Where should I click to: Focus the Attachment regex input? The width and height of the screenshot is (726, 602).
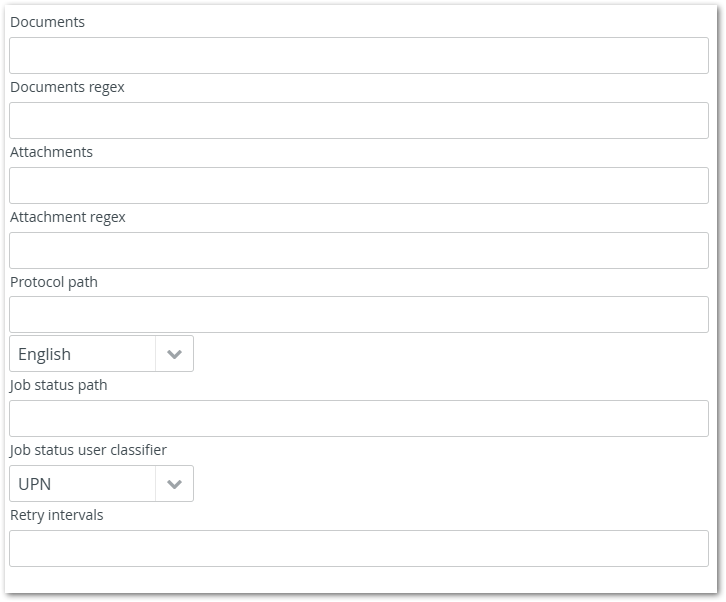click(x=358, y=251)
